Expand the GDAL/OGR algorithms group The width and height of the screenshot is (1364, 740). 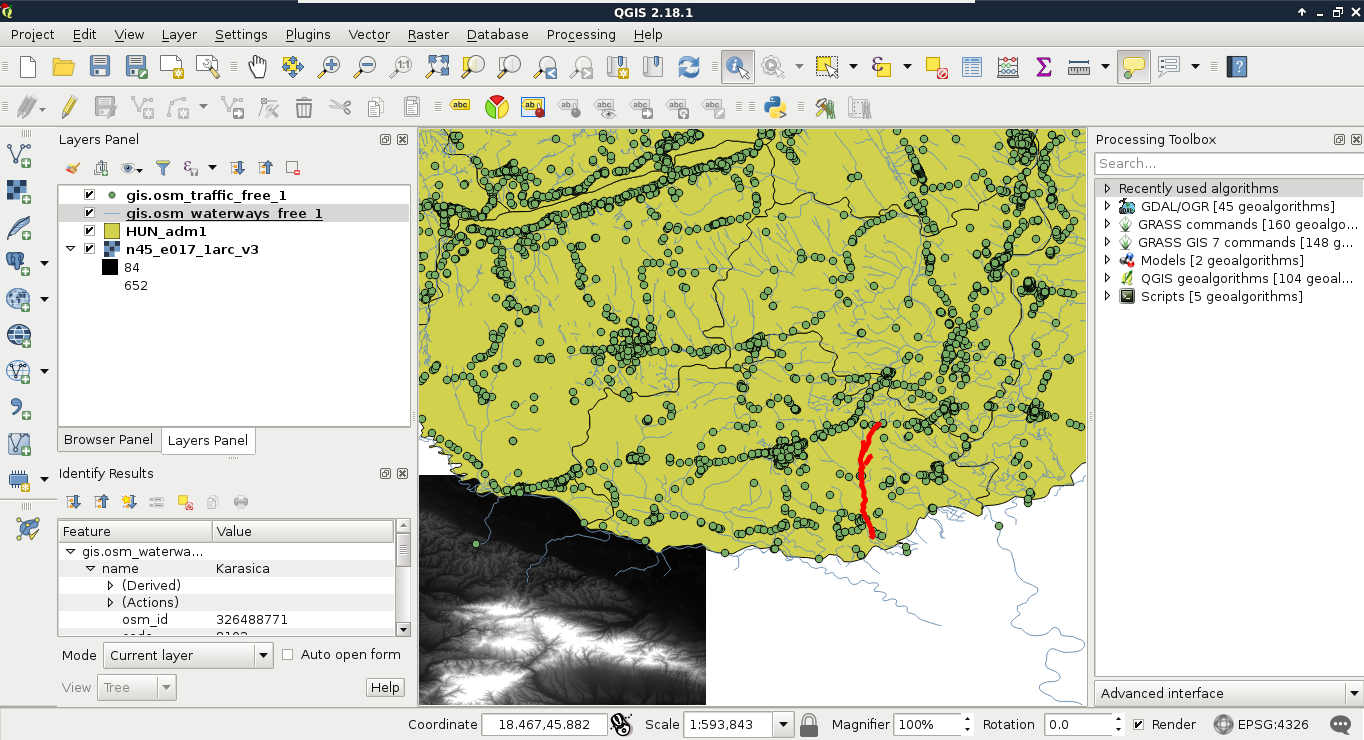click(x=1107, y=206)
